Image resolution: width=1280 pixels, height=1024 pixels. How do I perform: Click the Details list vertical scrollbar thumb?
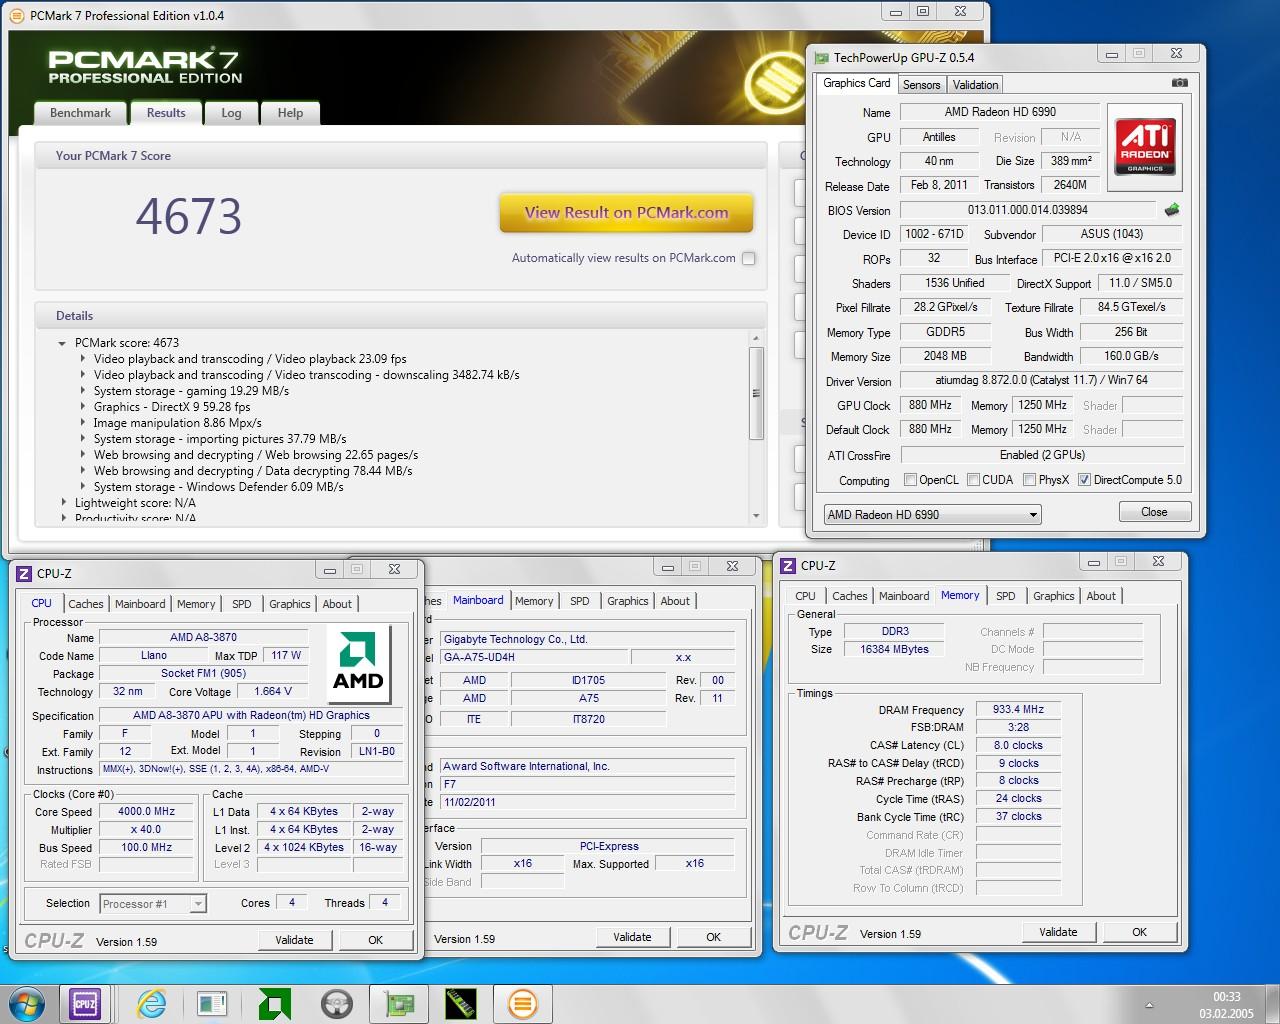click(x=756, y=393)
